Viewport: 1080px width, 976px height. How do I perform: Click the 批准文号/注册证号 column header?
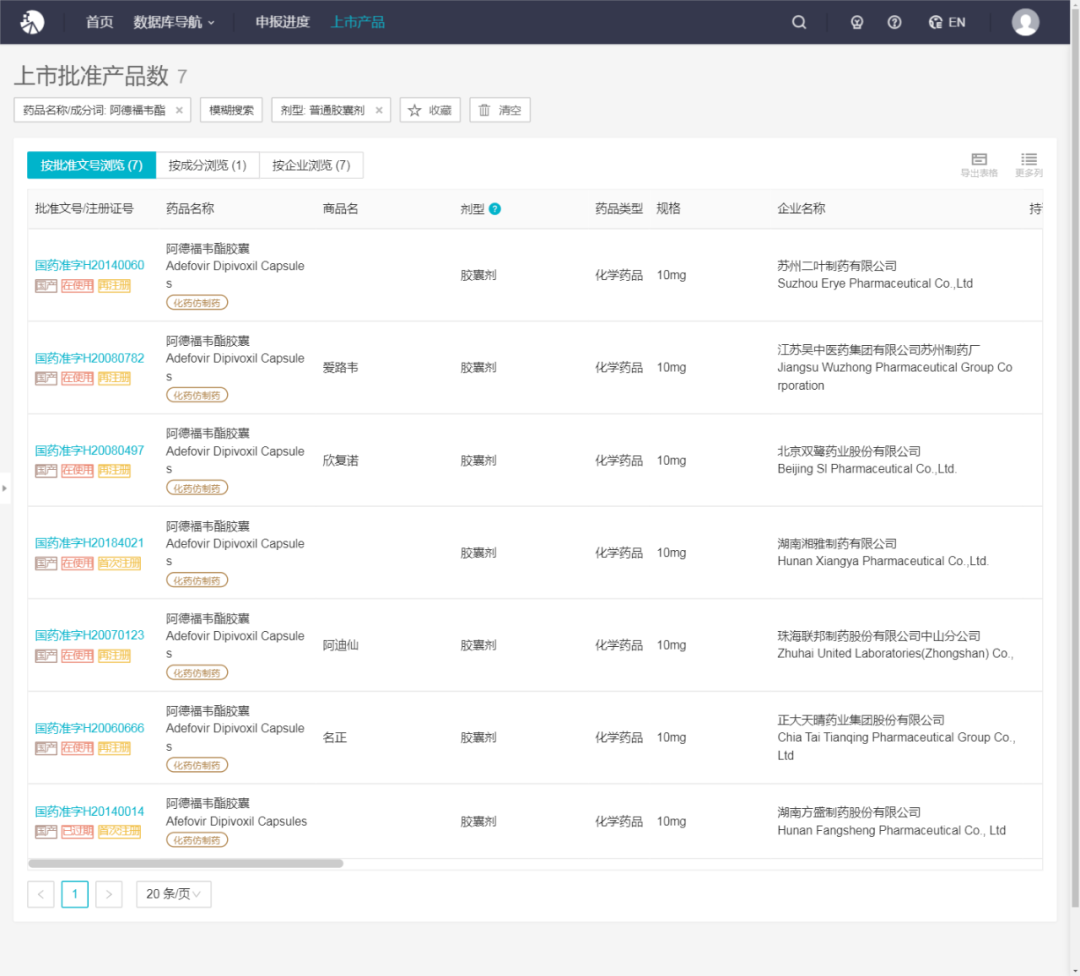click(84, 209)
